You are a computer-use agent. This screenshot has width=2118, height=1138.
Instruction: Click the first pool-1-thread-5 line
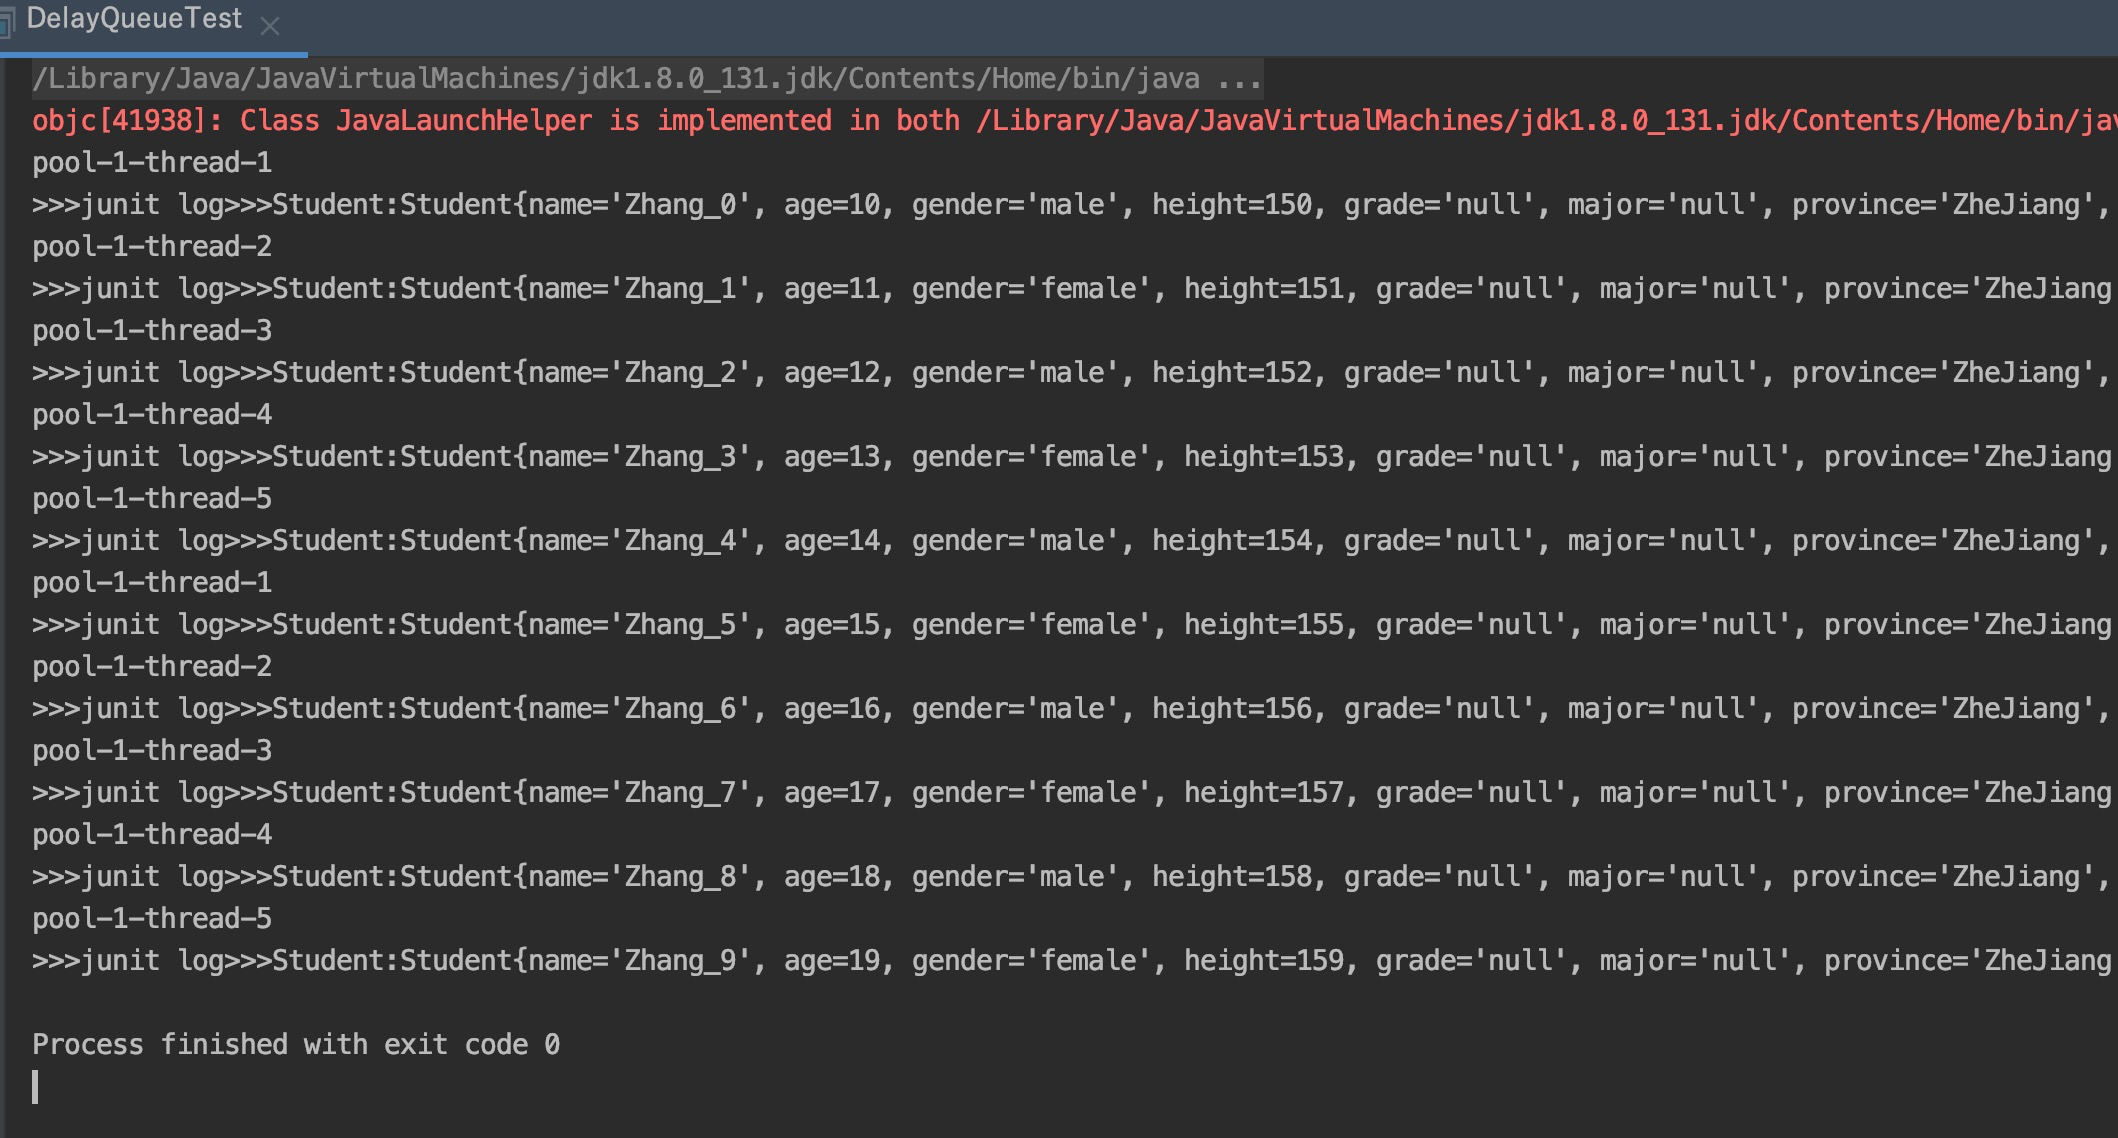152,499
